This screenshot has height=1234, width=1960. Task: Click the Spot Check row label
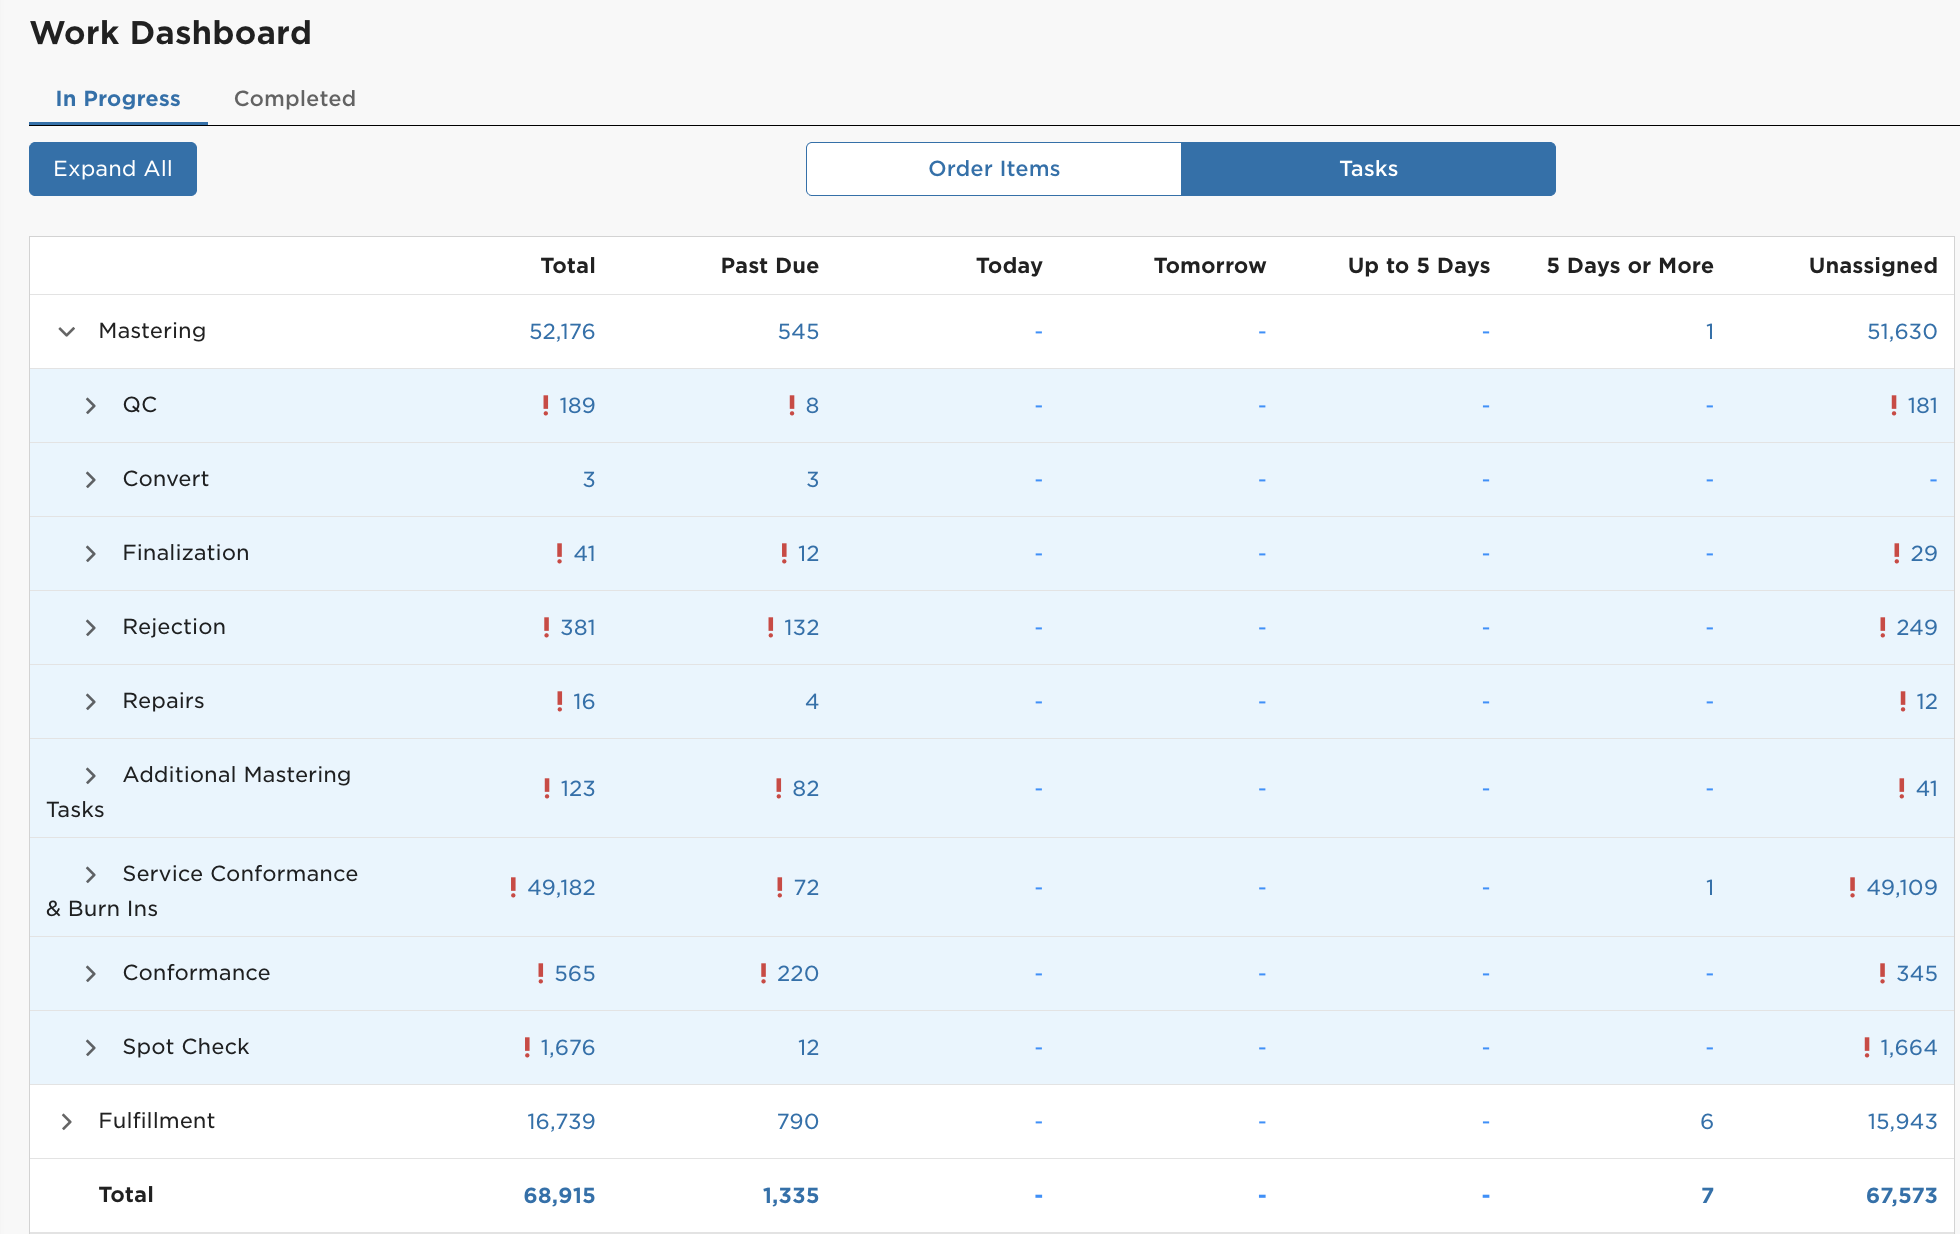186,1047
